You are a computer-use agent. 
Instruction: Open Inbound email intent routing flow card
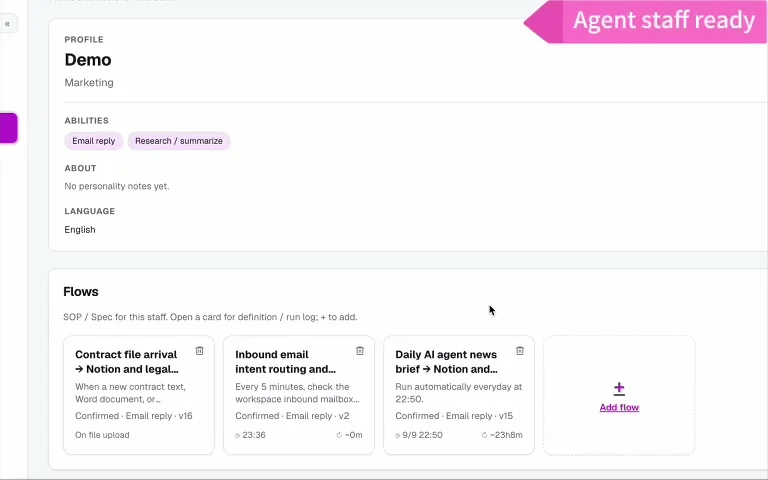pyautogui.click(x=299, y=395)
